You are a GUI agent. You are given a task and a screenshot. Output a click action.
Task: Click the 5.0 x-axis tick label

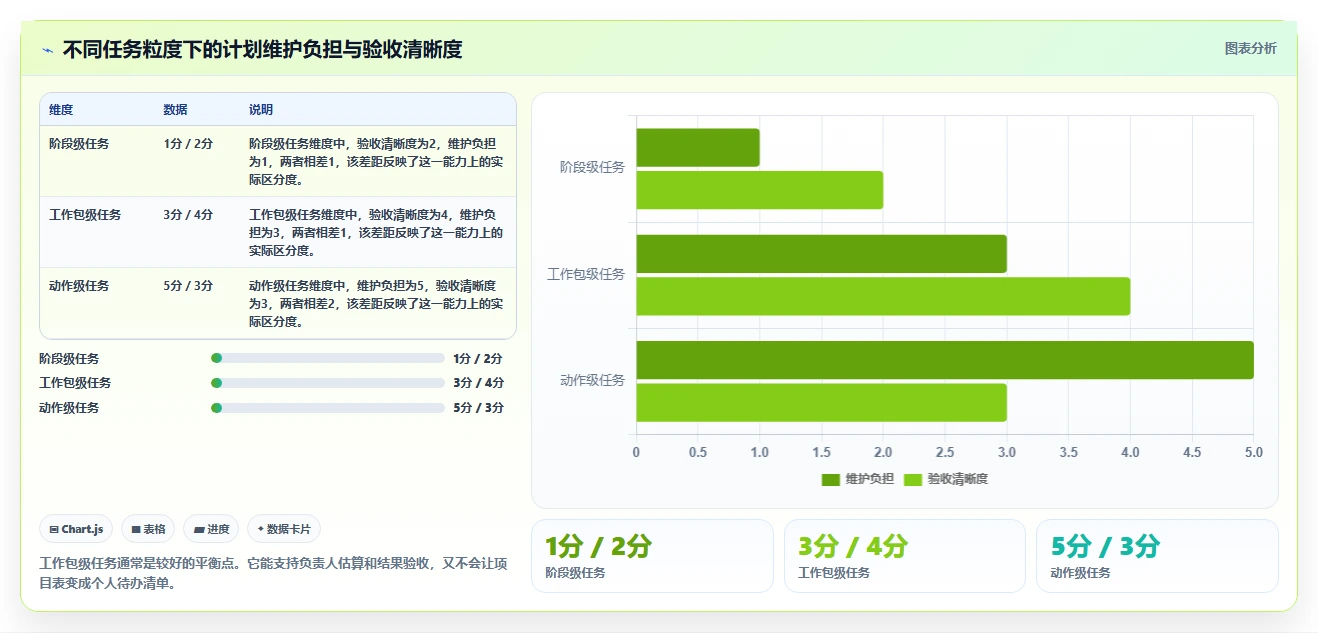pos(1253,453)
